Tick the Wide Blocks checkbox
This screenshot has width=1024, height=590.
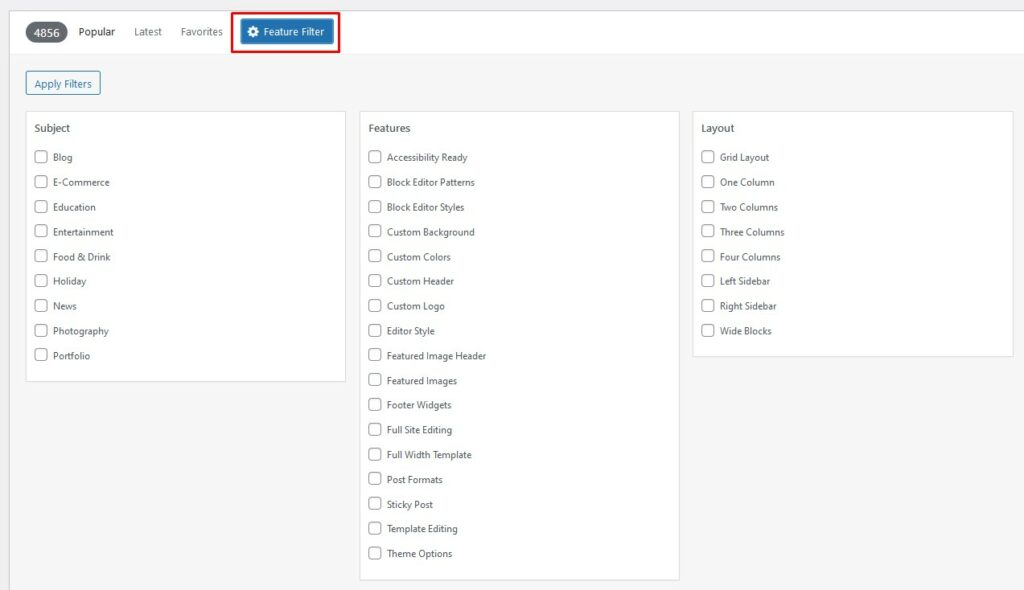point(708,331)
